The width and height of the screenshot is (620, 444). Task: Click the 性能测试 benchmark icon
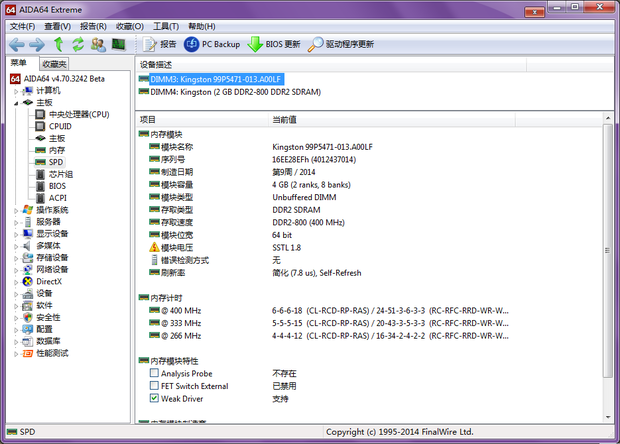pos(28,353)
